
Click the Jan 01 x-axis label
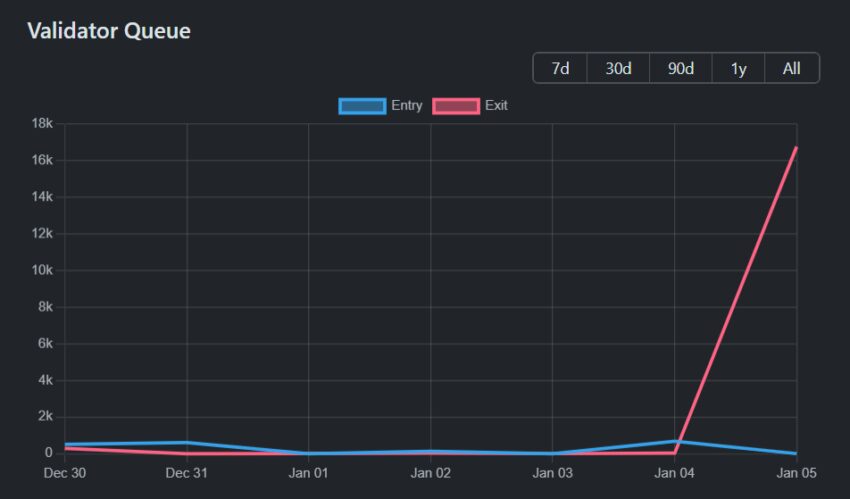point(308,472)
